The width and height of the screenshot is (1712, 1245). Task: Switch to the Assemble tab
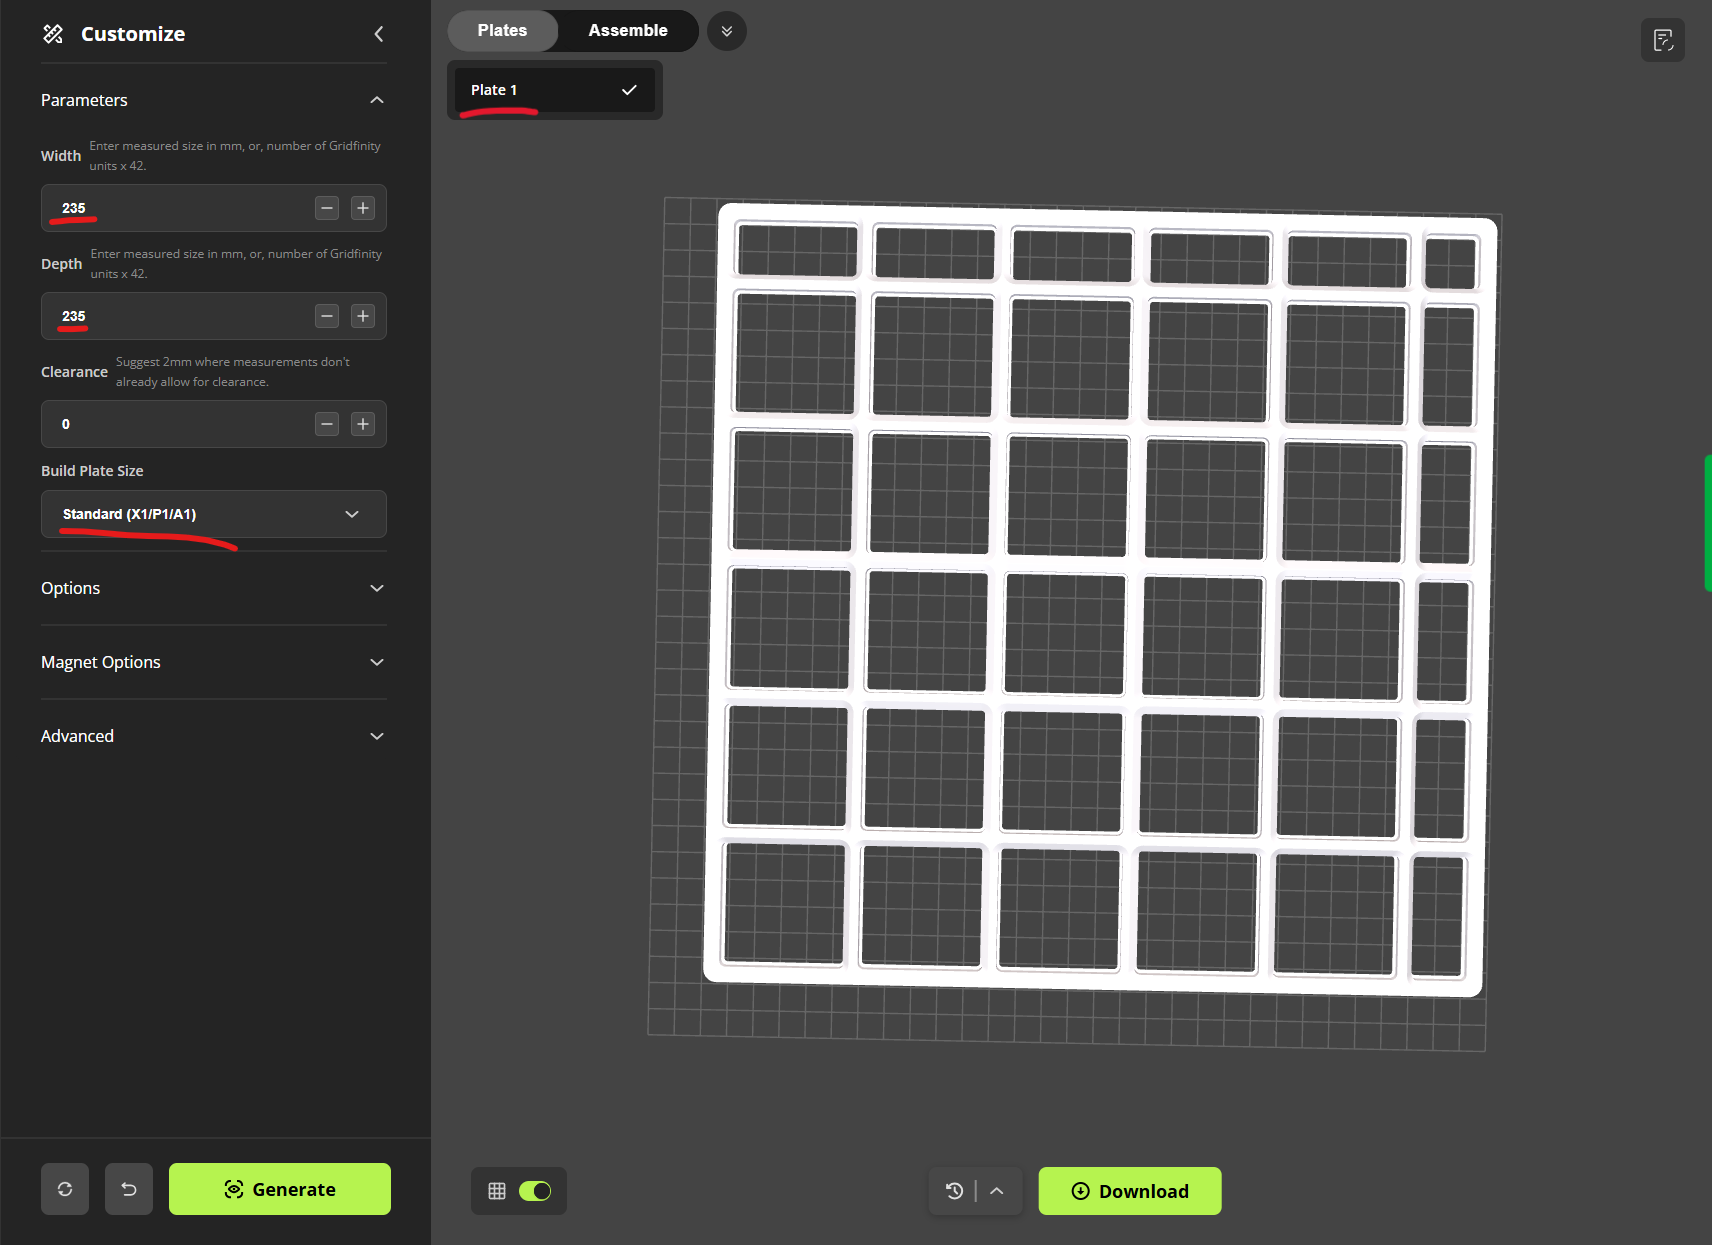[x=628, y=31]
